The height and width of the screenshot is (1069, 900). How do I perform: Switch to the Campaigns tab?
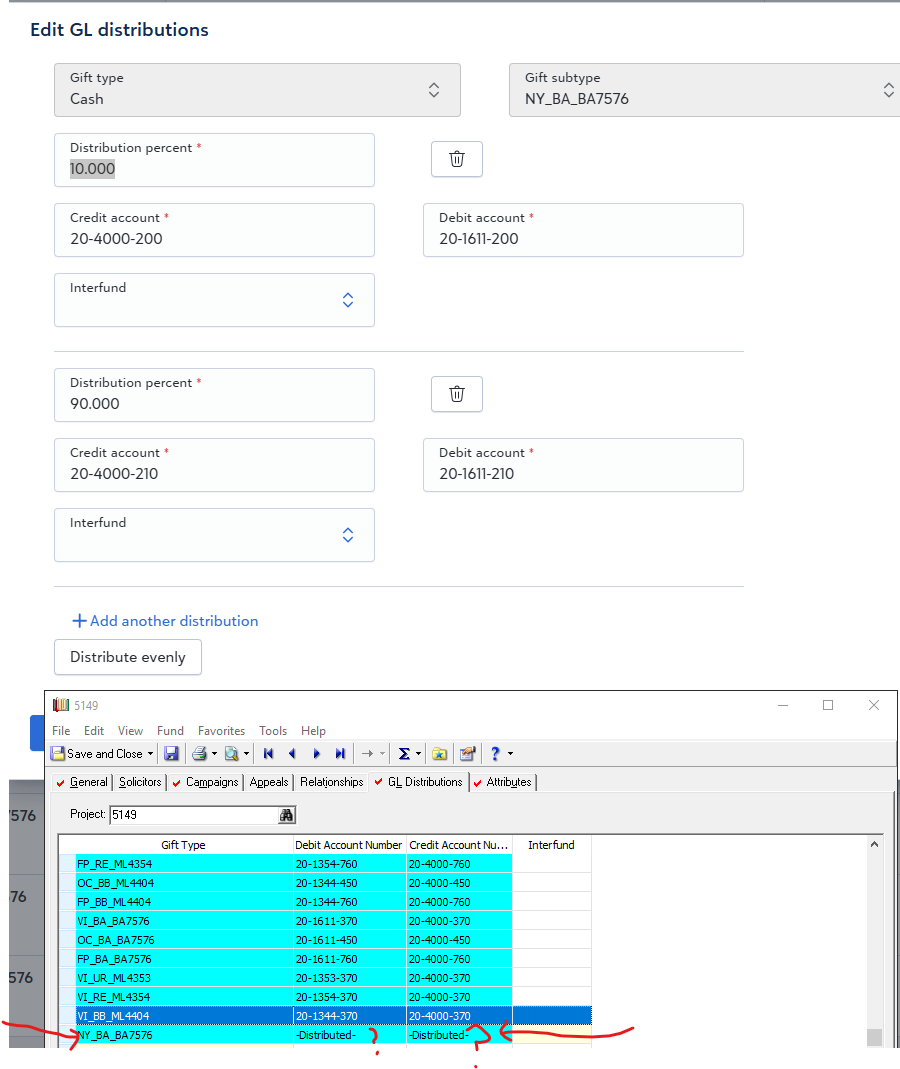206,782
